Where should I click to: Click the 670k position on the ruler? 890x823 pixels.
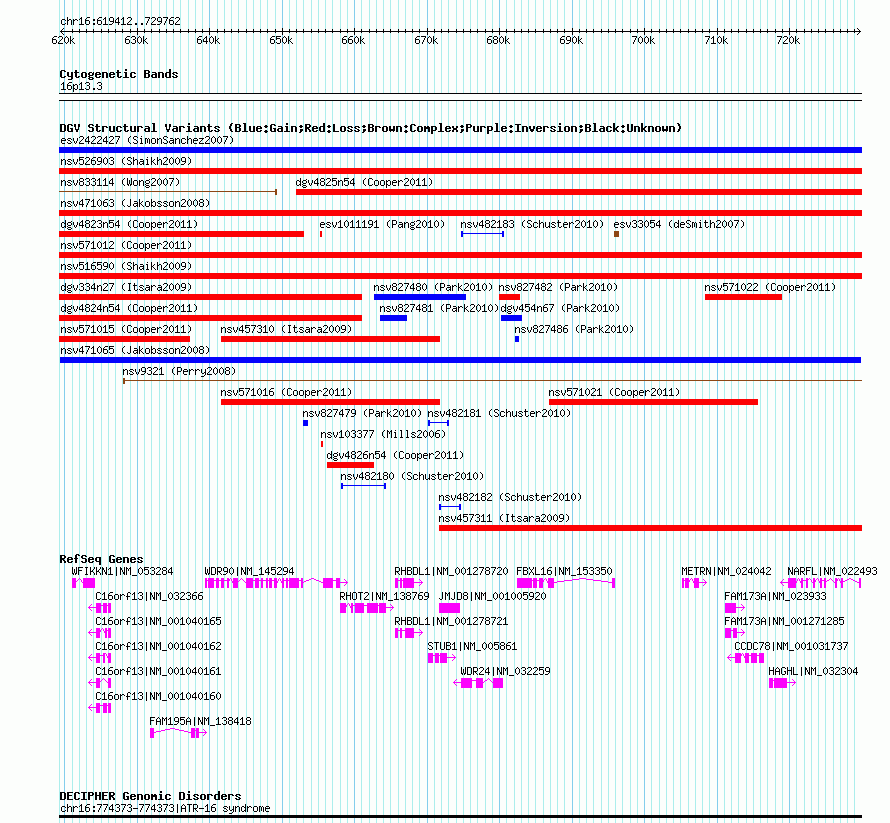tap(426, 40)
